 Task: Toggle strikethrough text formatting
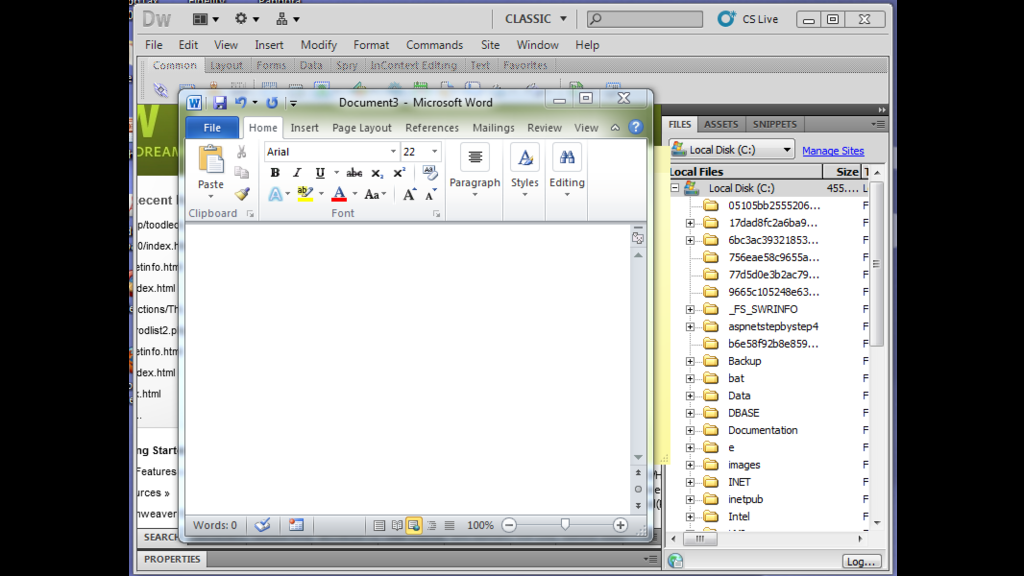coord(354,173)
